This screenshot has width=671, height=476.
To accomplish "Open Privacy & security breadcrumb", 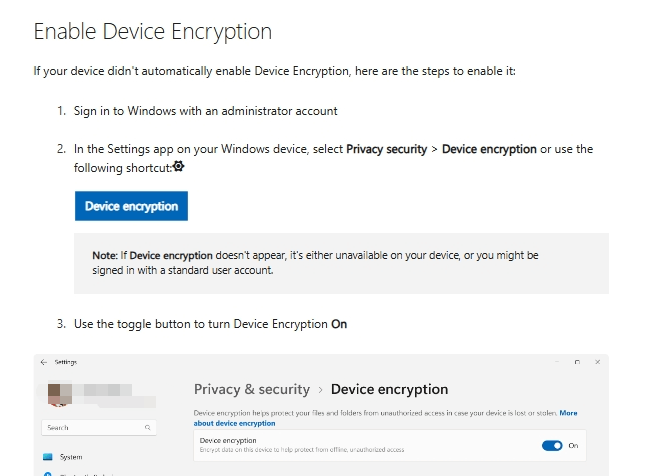I will [x=251, y=389].
